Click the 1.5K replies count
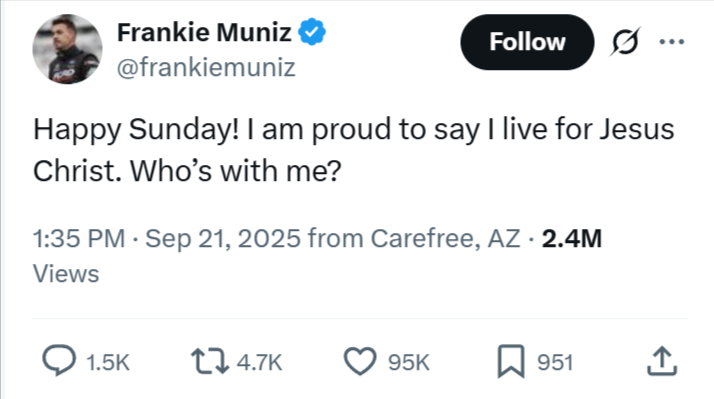 coord(108,363)
